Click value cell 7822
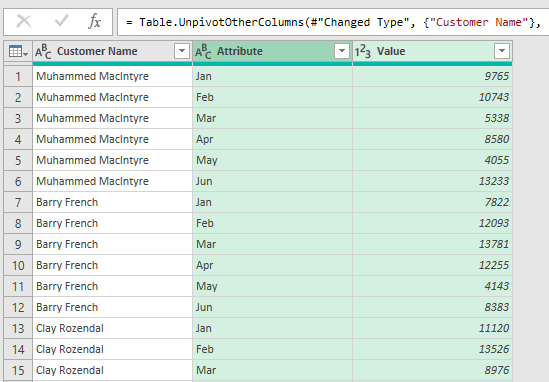 click(432, 202)
